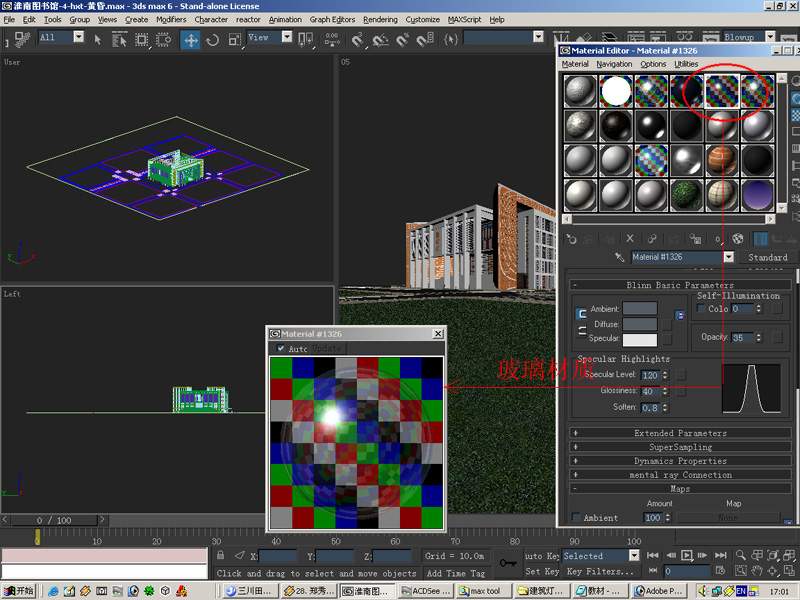Click Specular color swatch

(640, 339)
